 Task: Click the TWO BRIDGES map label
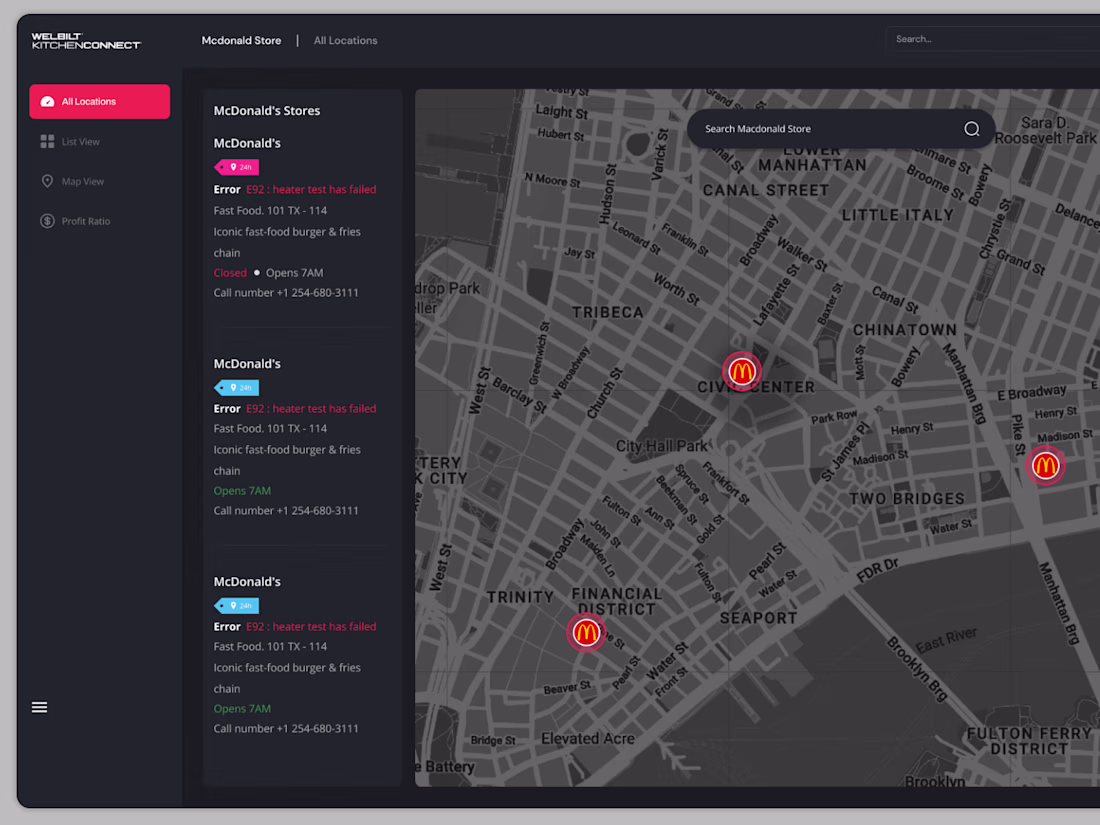point(907,499)
